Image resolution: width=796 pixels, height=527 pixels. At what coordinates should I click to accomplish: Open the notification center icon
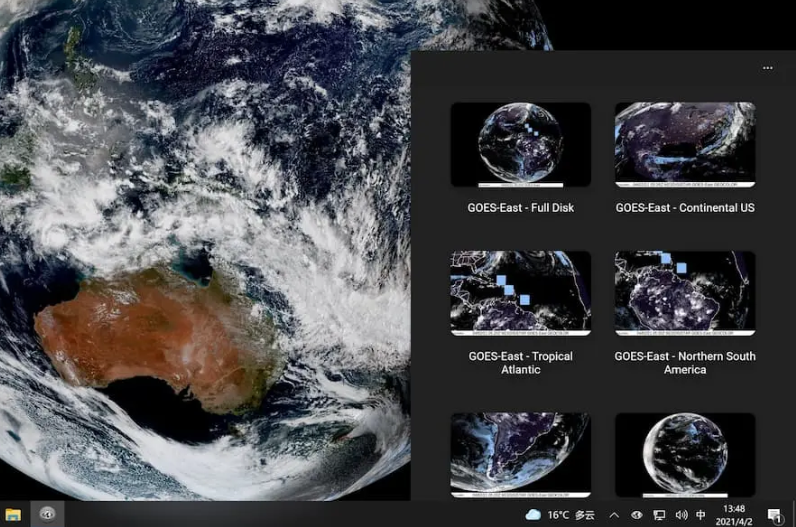coord(774,514)
